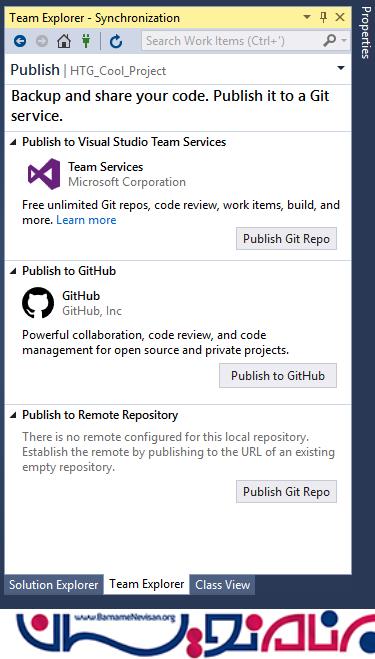The image size is (375, 659).
Task: Open the Publish page dropdown arrow
Action: [x=341, y=68]
